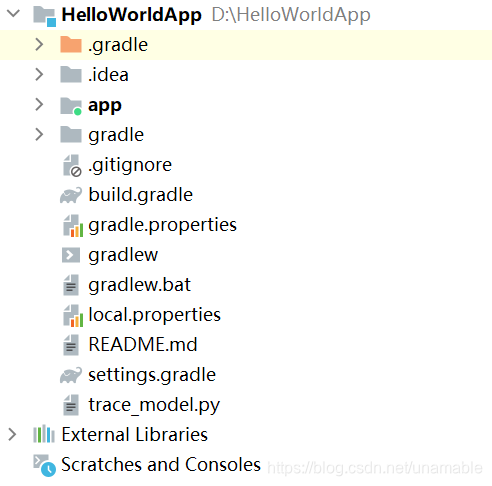This screenshot has height=486, width=492.
Task: Expand External Libraries node
Action: (x=12, y=434)
